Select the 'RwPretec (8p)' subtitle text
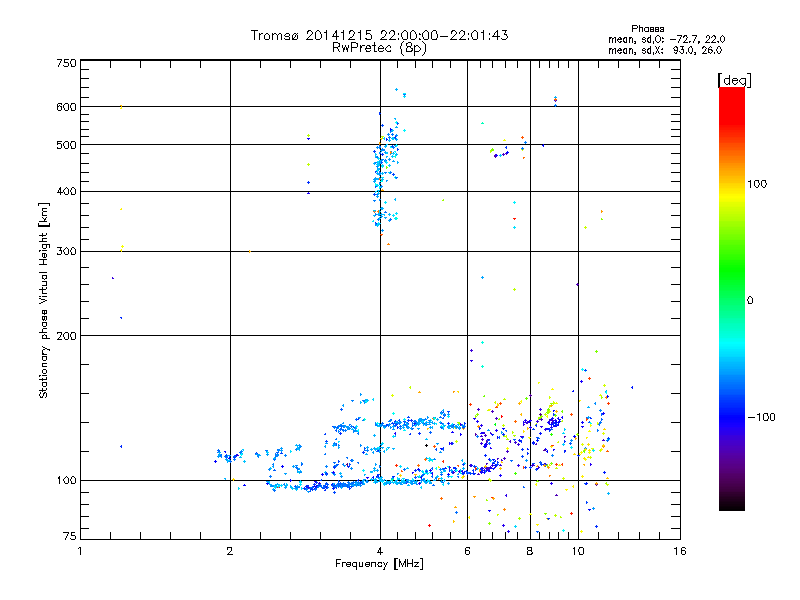The width and height of the screenshot is (800, 600). coord(379,48)
